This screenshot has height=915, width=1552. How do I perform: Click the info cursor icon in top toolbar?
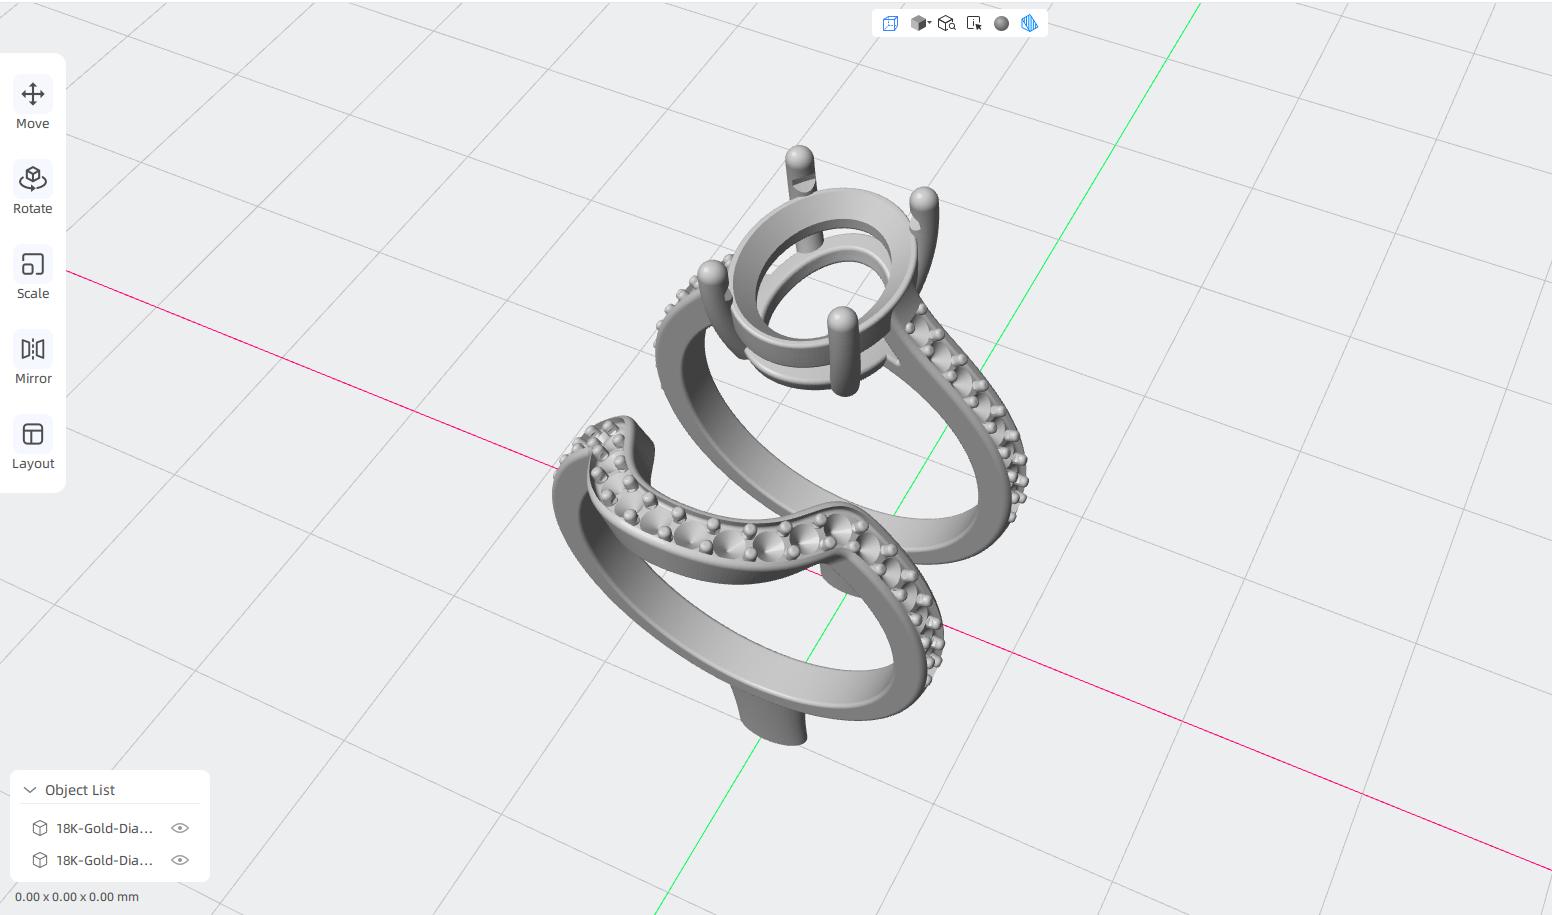(x=974, y=23)
